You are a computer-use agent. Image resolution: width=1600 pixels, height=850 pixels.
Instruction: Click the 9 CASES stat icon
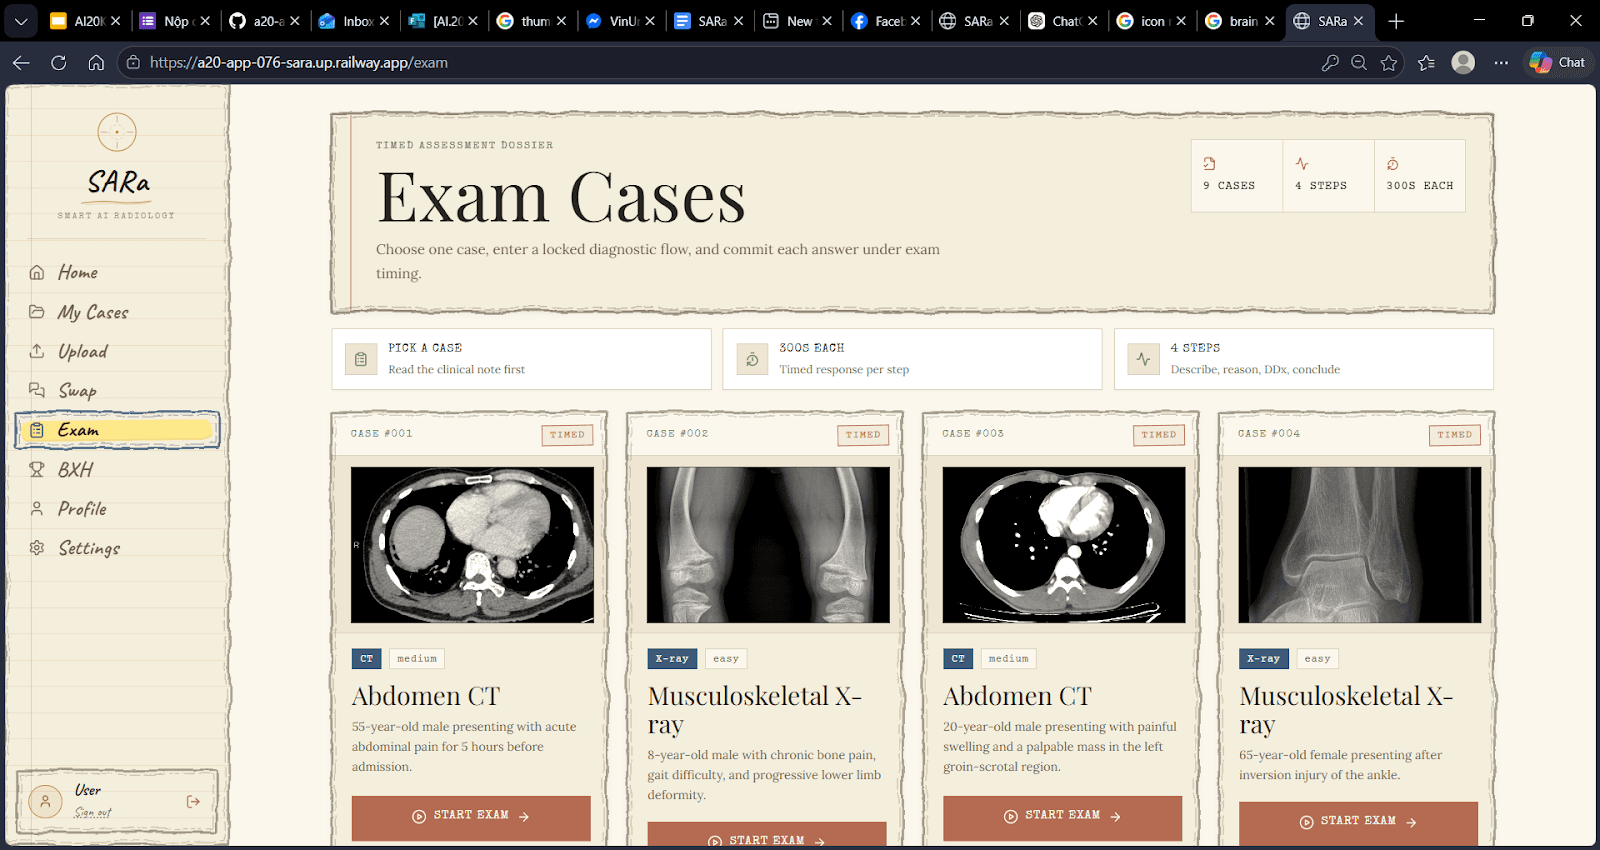click(x=1210, y=164)
